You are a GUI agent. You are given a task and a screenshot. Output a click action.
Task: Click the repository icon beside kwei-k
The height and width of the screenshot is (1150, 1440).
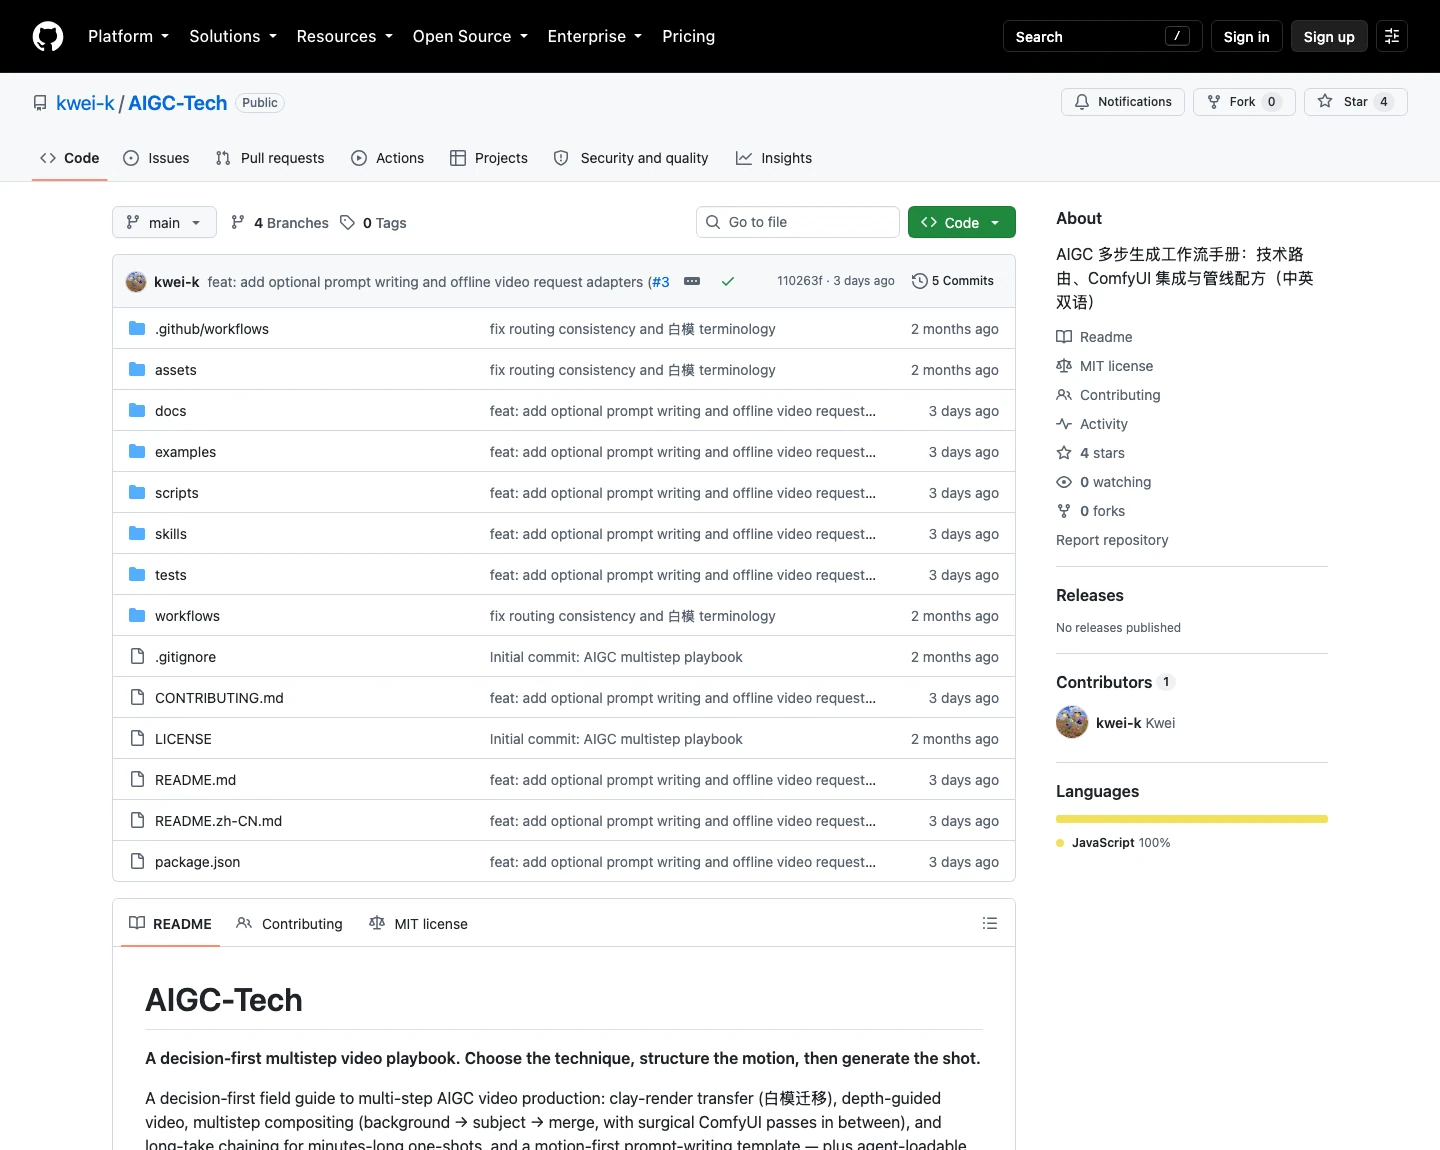[x=40, y=103]
